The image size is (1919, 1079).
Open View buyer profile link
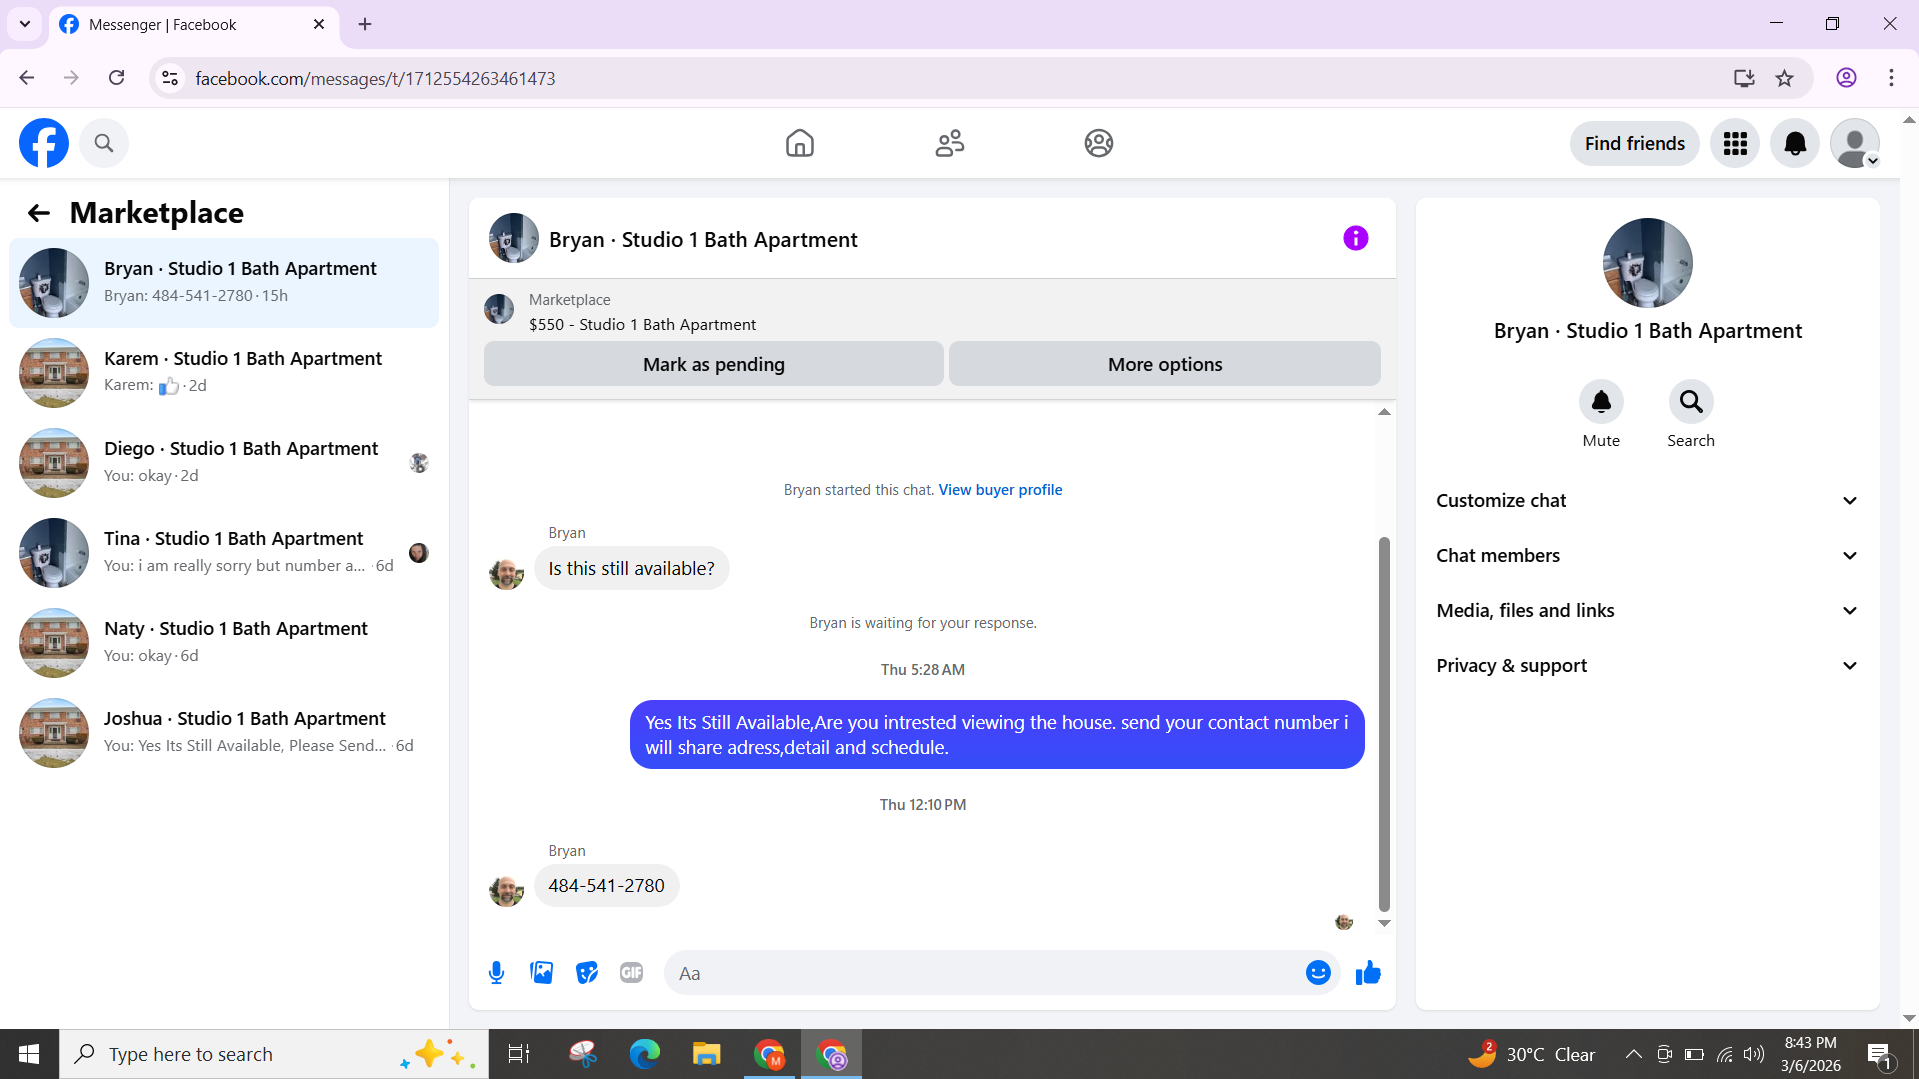click(x=1000, y=490)
